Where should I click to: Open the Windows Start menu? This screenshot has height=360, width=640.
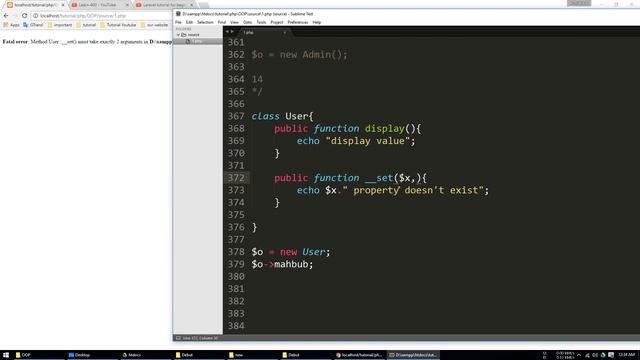click(6, 355)
